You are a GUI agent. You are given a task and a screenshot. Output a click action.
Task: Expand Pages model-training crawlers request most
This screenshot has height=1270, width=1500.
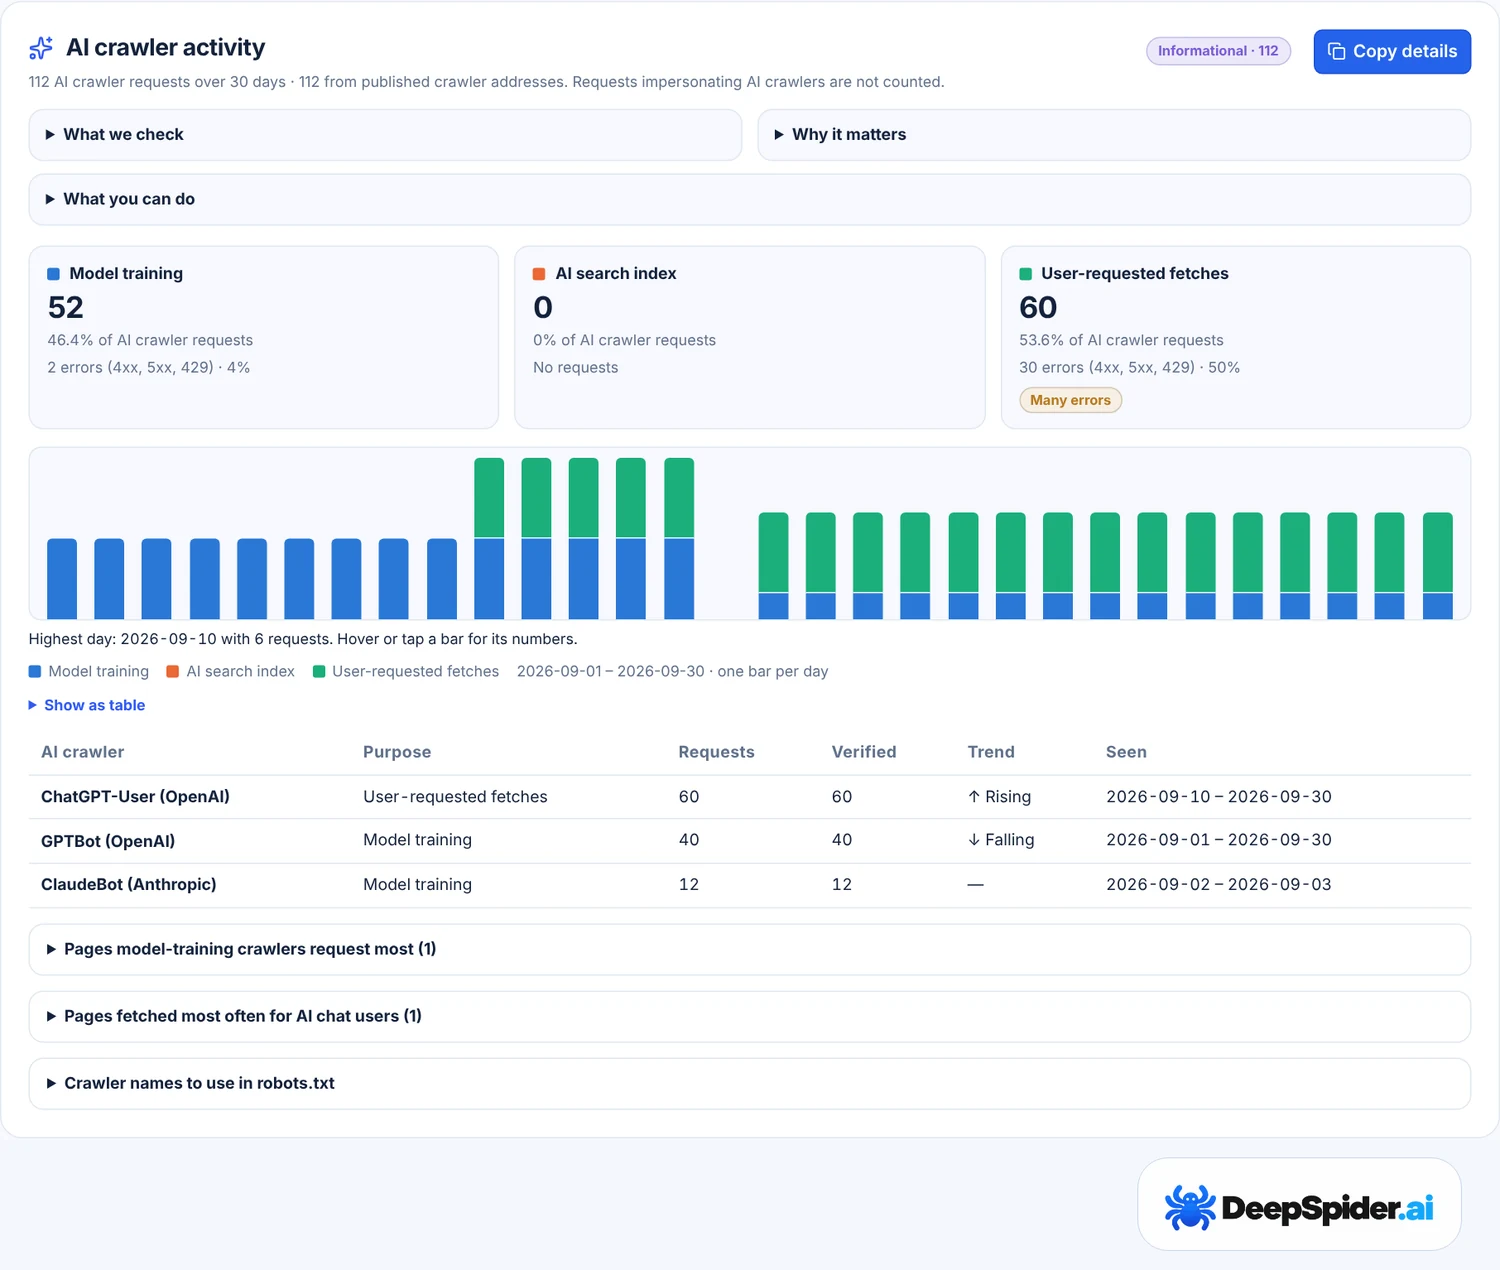pos(750,950)
